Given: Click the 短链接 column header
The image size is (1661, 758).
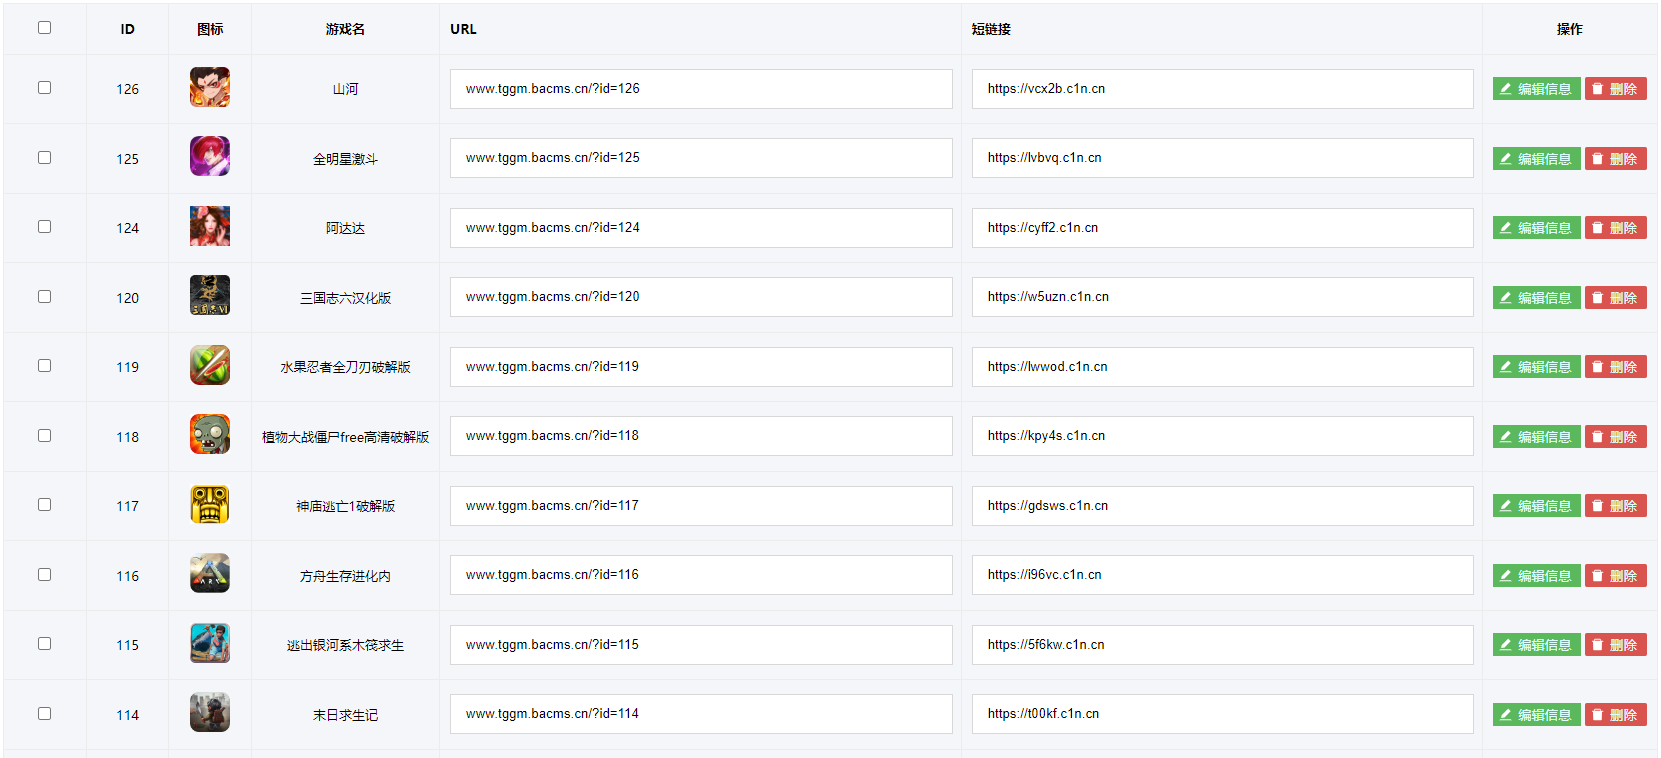Looking at the screenshot, I should pyautogui.click(x=991, y=29).
